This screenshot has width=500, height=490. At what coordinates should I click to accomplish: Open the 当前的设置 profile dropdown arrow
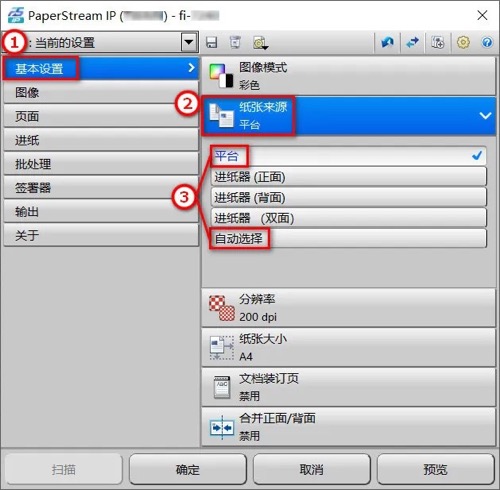(x=189, y=42)
